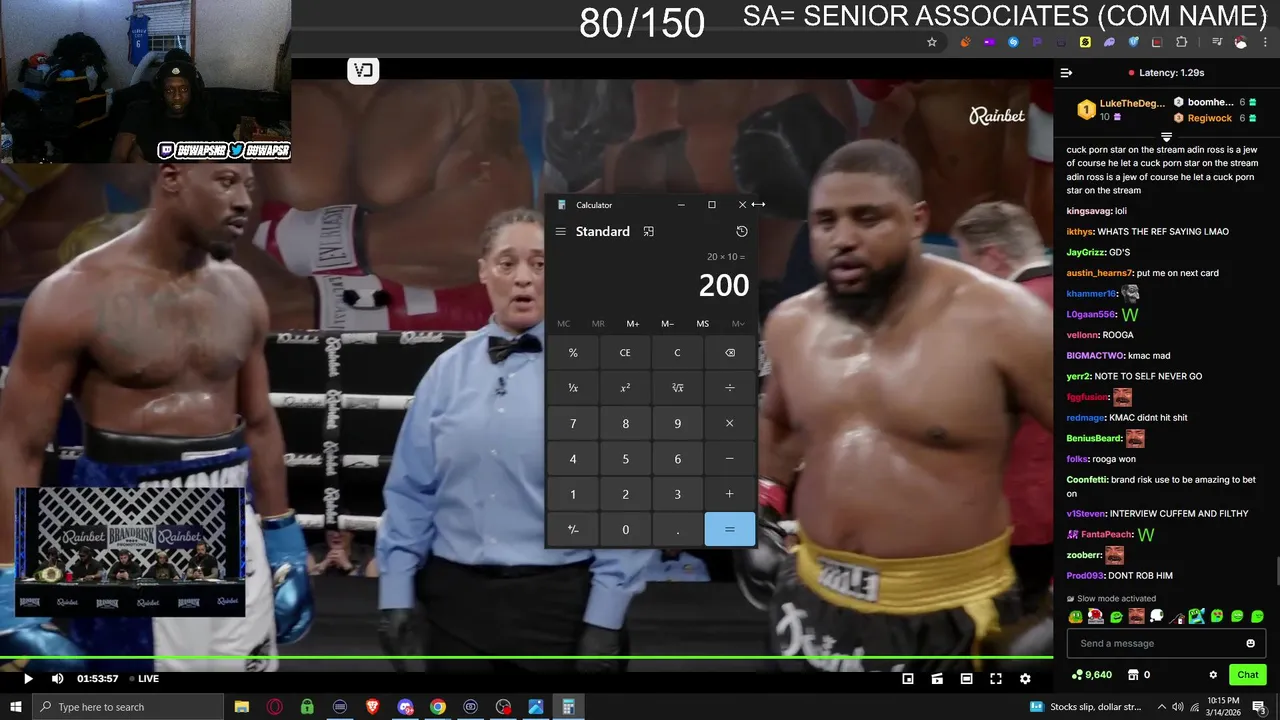Click the multiply operator key
The image size is (1280, 720).
click(x=729, y=424)
